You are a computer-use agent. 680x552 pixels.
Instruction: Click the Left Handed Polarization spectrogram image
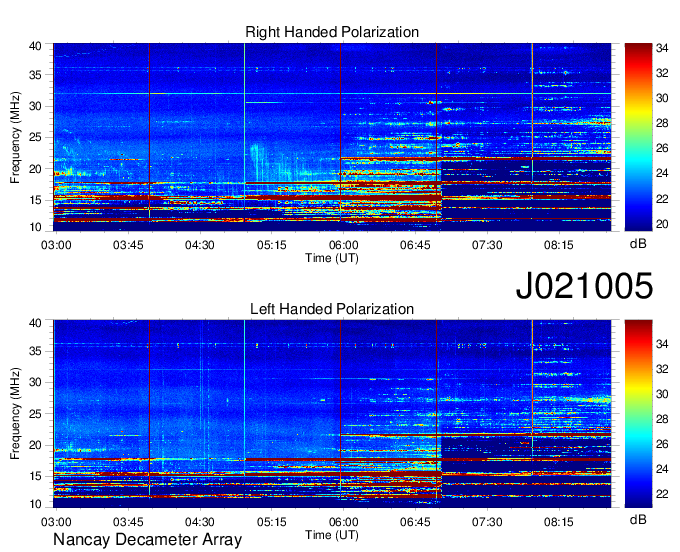(332, 414)
